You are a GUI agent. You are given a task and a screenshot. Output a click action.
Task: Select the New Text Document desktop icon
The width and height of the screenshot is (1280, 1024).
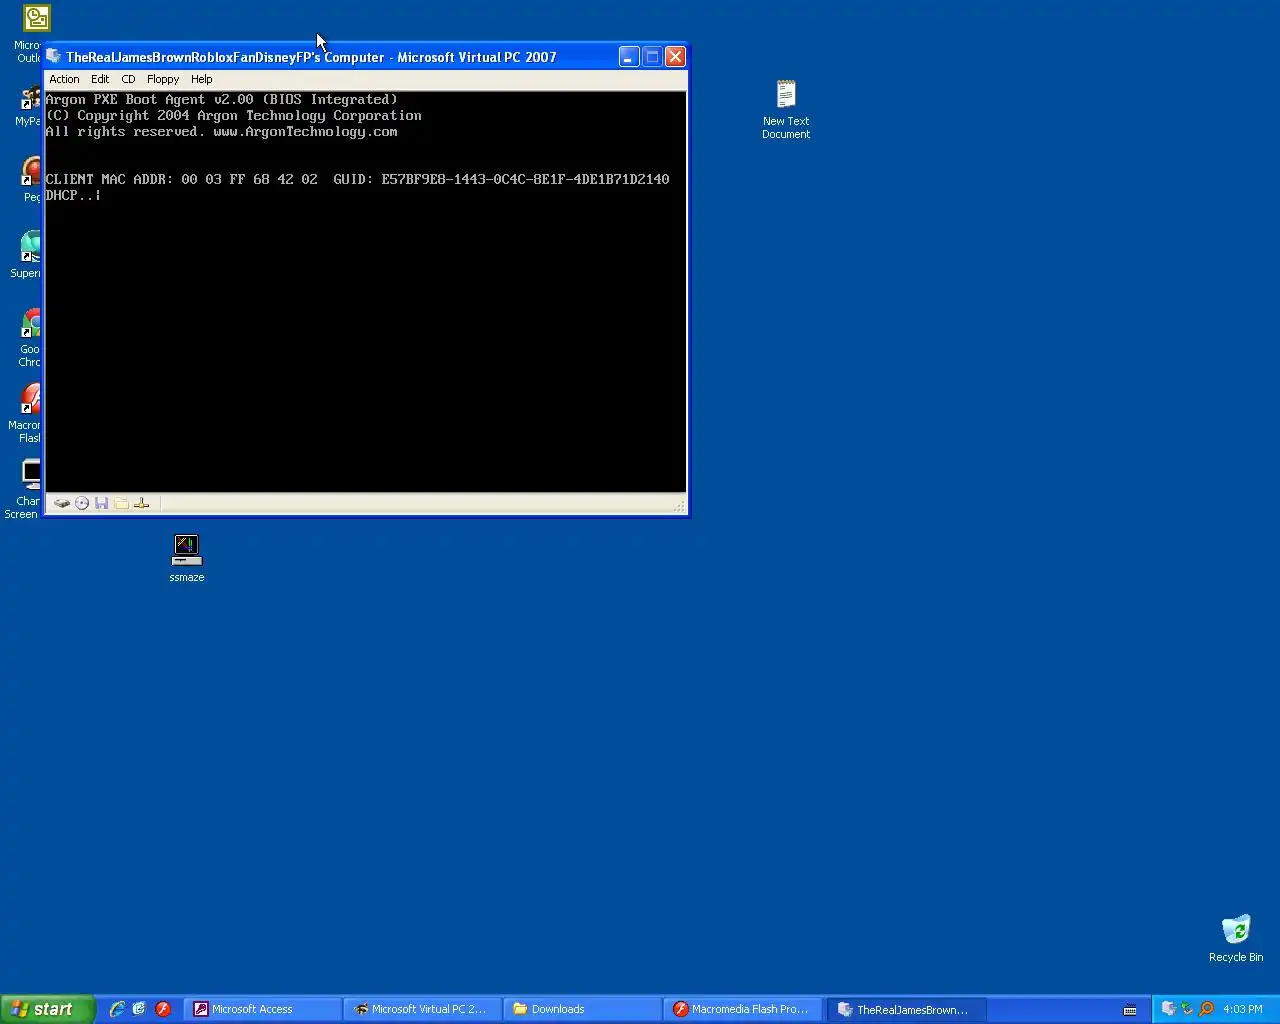point(786,110)
